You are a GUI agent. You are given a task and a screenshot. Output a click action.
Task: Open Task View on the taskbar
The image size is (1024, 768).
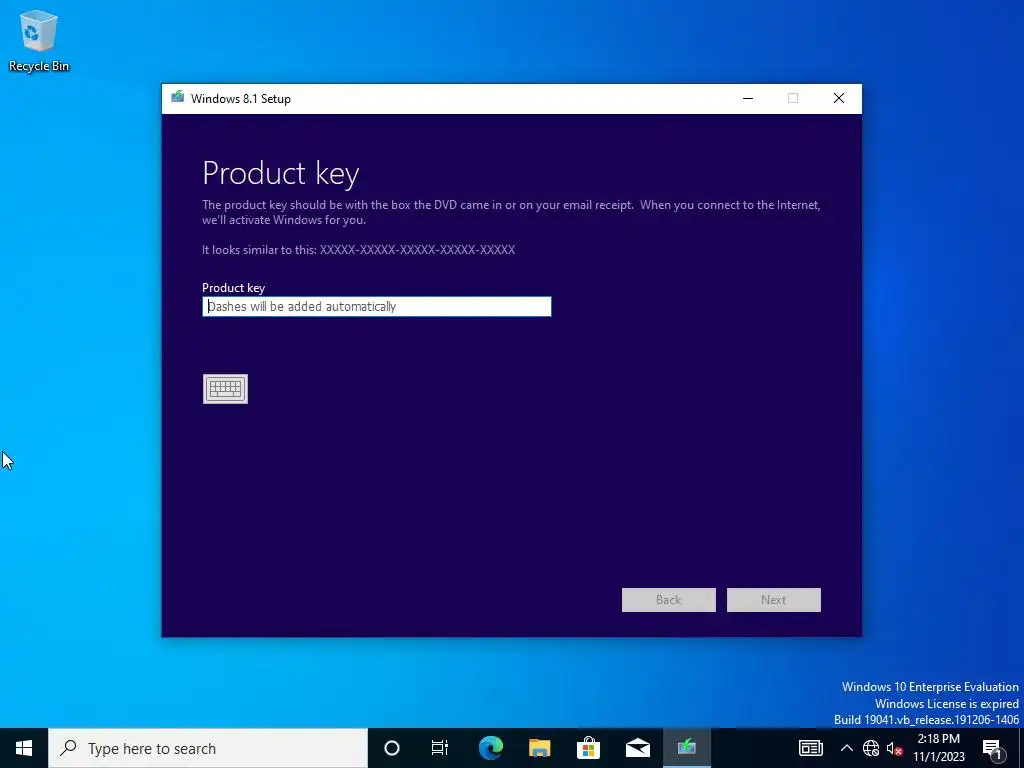point(440,748)
